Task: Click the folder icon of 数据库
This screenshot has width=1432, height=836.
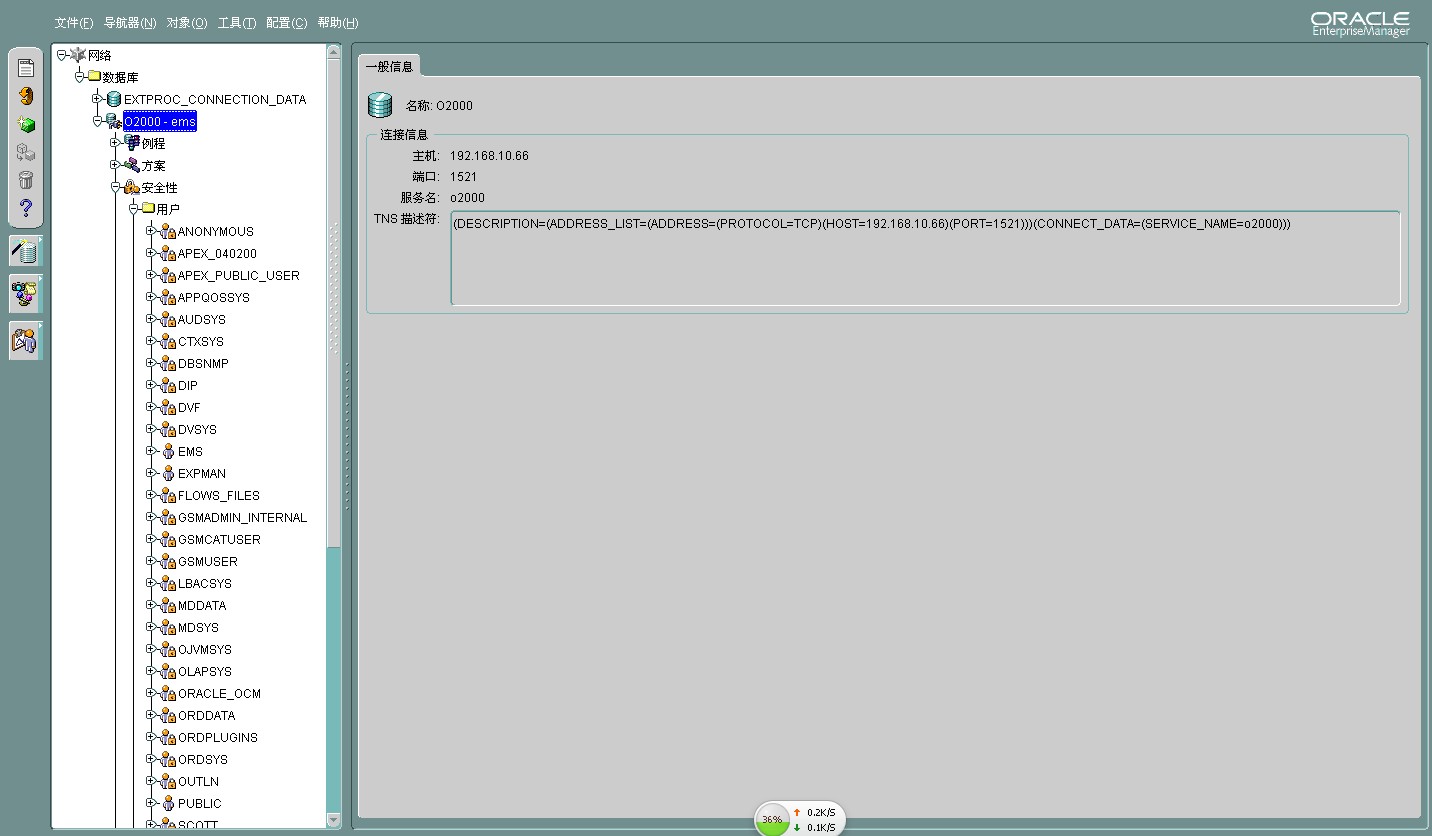Action: [94, 77]
